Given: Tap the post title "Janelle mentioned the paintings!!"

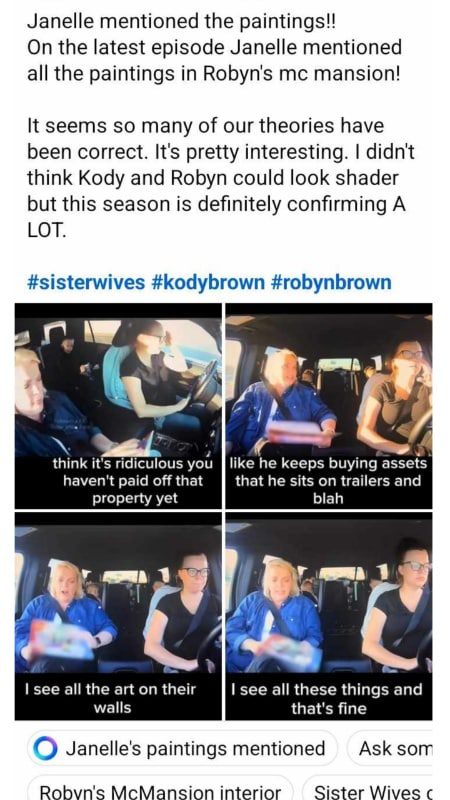Looking at the screenshot, I should pyautogui.click(x=182, y=21).
